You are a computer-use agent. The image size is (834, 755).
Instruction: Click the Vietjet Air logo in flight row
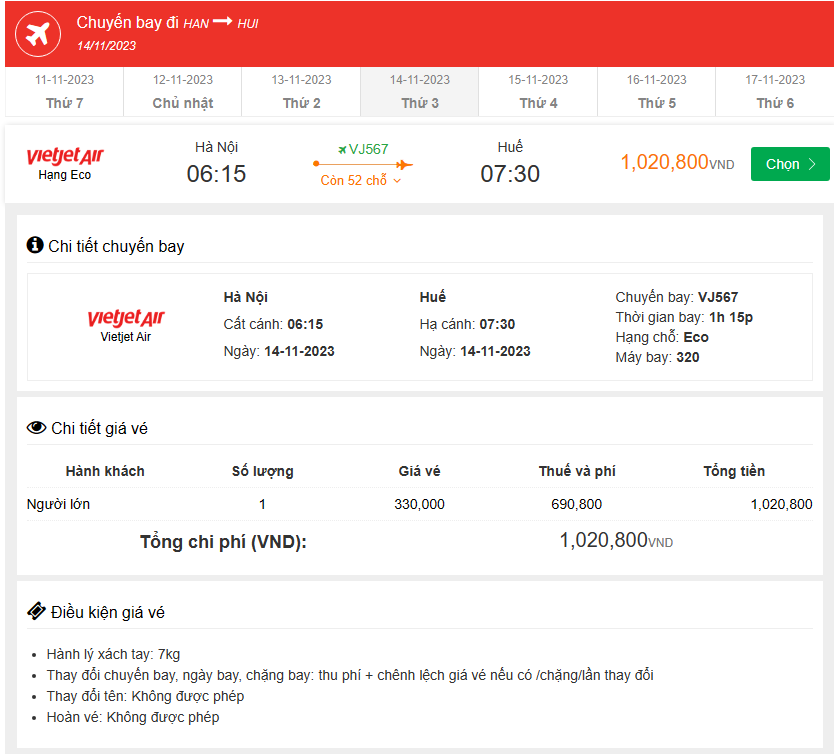tap(65, 156)
